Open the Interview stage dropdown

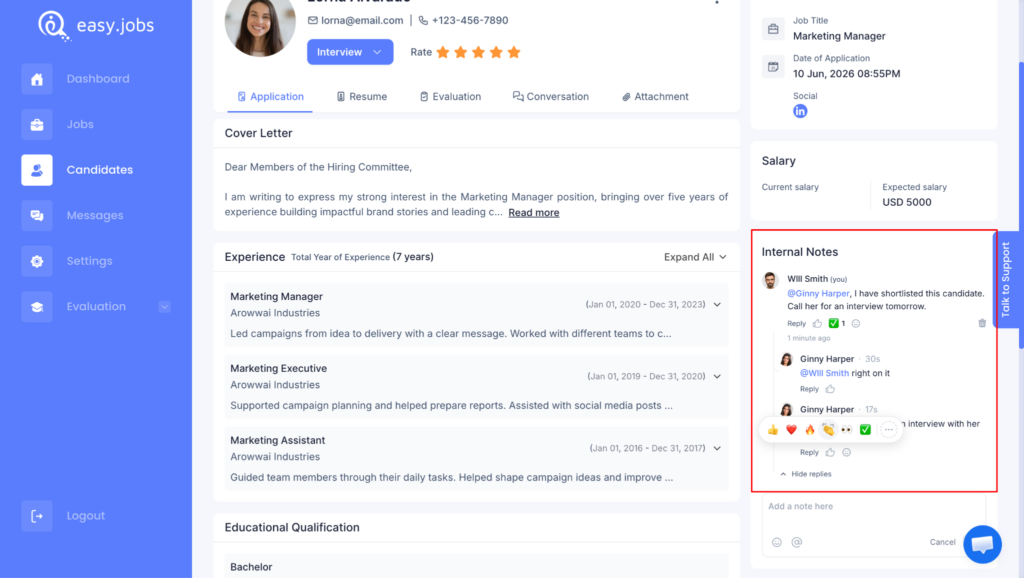coord(350,52)
